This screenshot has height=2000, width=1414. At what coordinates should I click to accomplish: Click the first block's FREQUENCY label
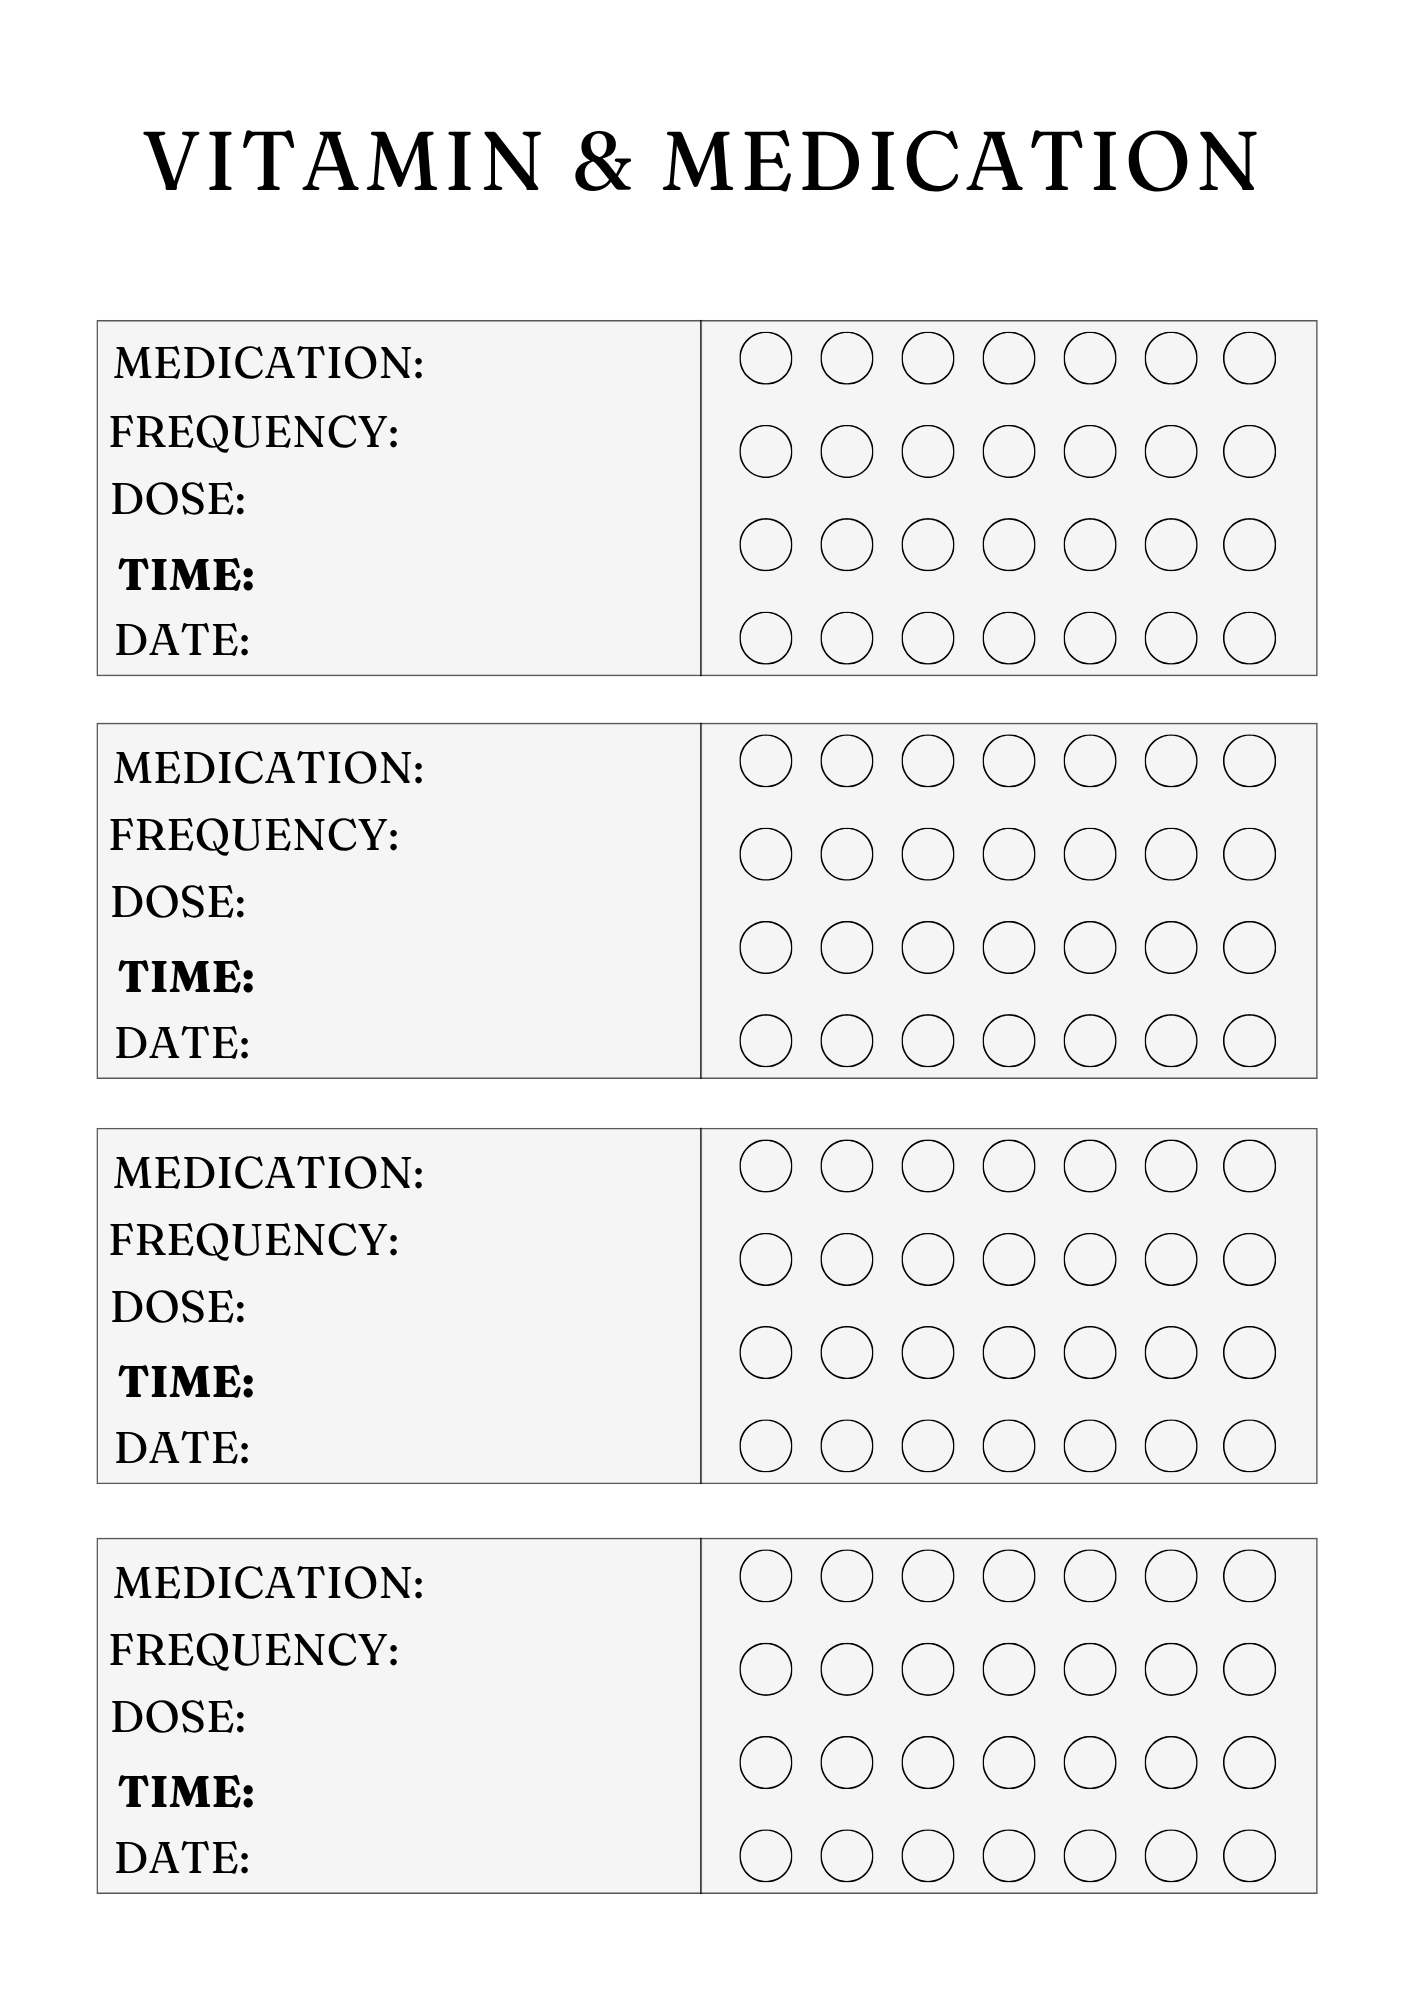[254, 432]
